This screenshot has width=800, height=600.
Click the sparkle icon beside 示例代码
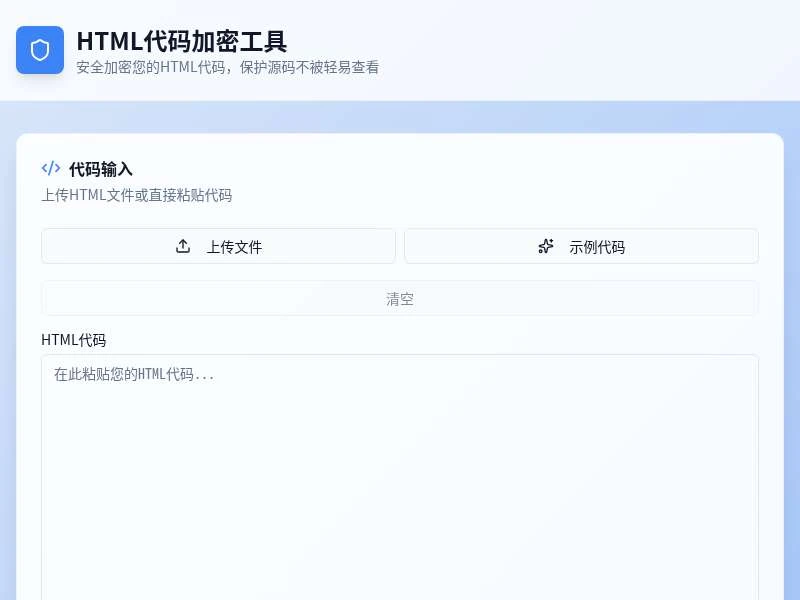click(x=546, y=246)
